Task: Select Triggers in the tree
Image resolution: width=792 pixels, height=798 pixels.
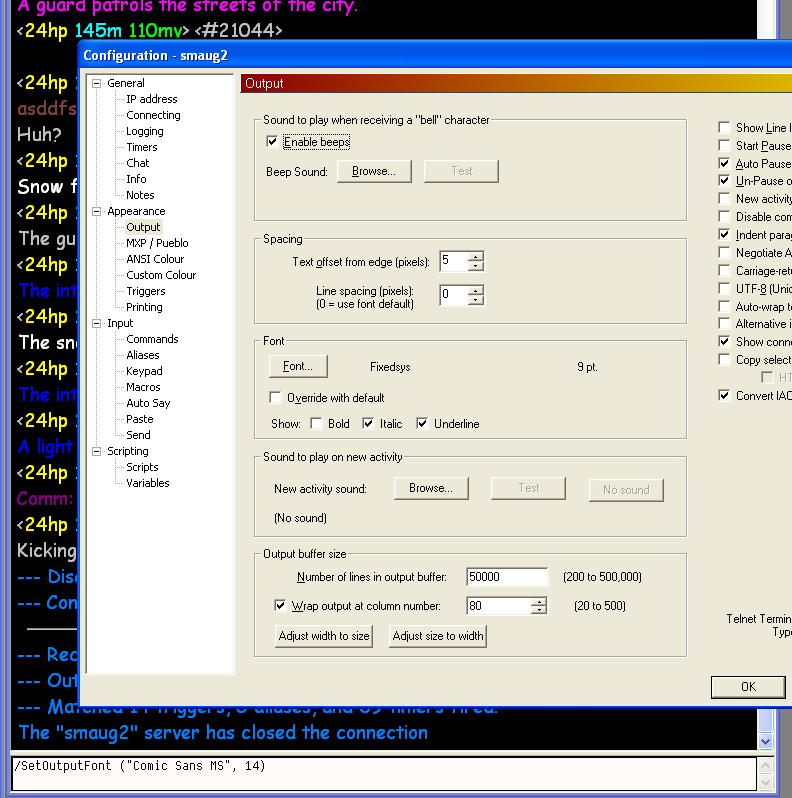Action: [x=146, y=291]
